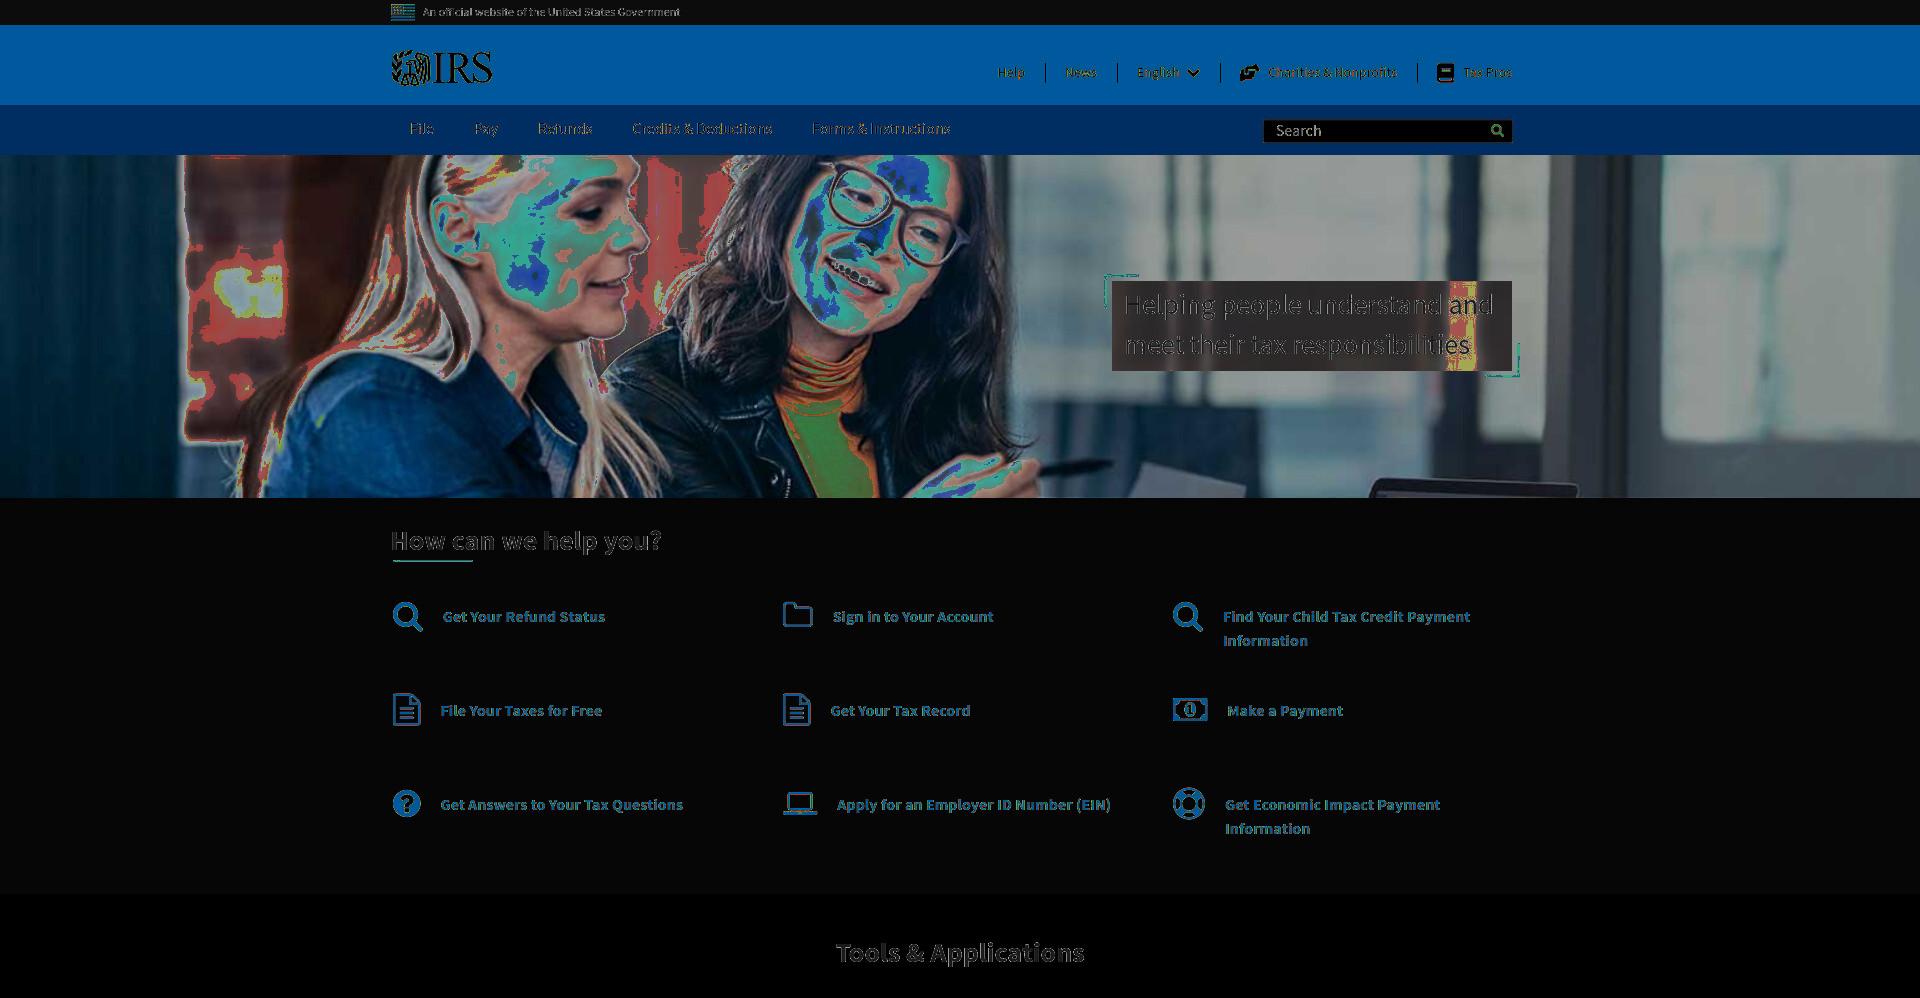Click the magnifier icon beside Child Tax Credit Payment
Image resolution: width=1920 pixels, height=998 pixels.
tap(1187, 616)
